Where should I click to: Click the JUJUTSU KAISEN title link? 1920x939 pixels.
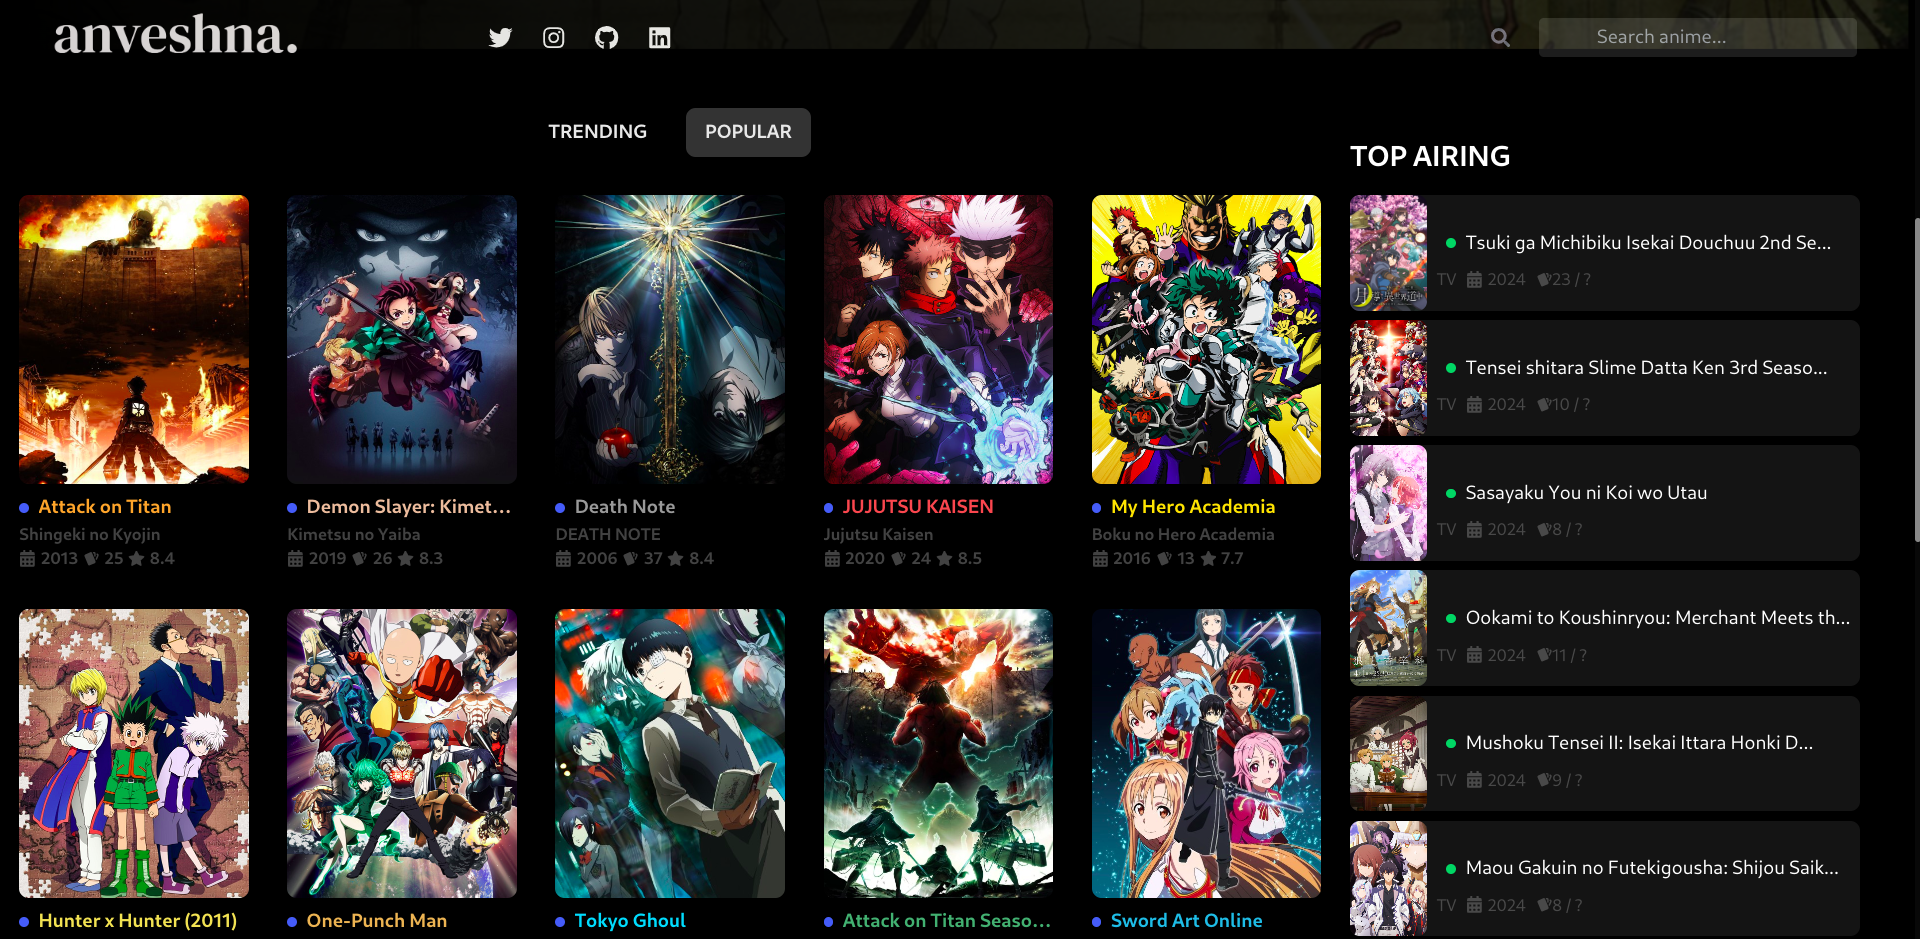click(917, 507)
